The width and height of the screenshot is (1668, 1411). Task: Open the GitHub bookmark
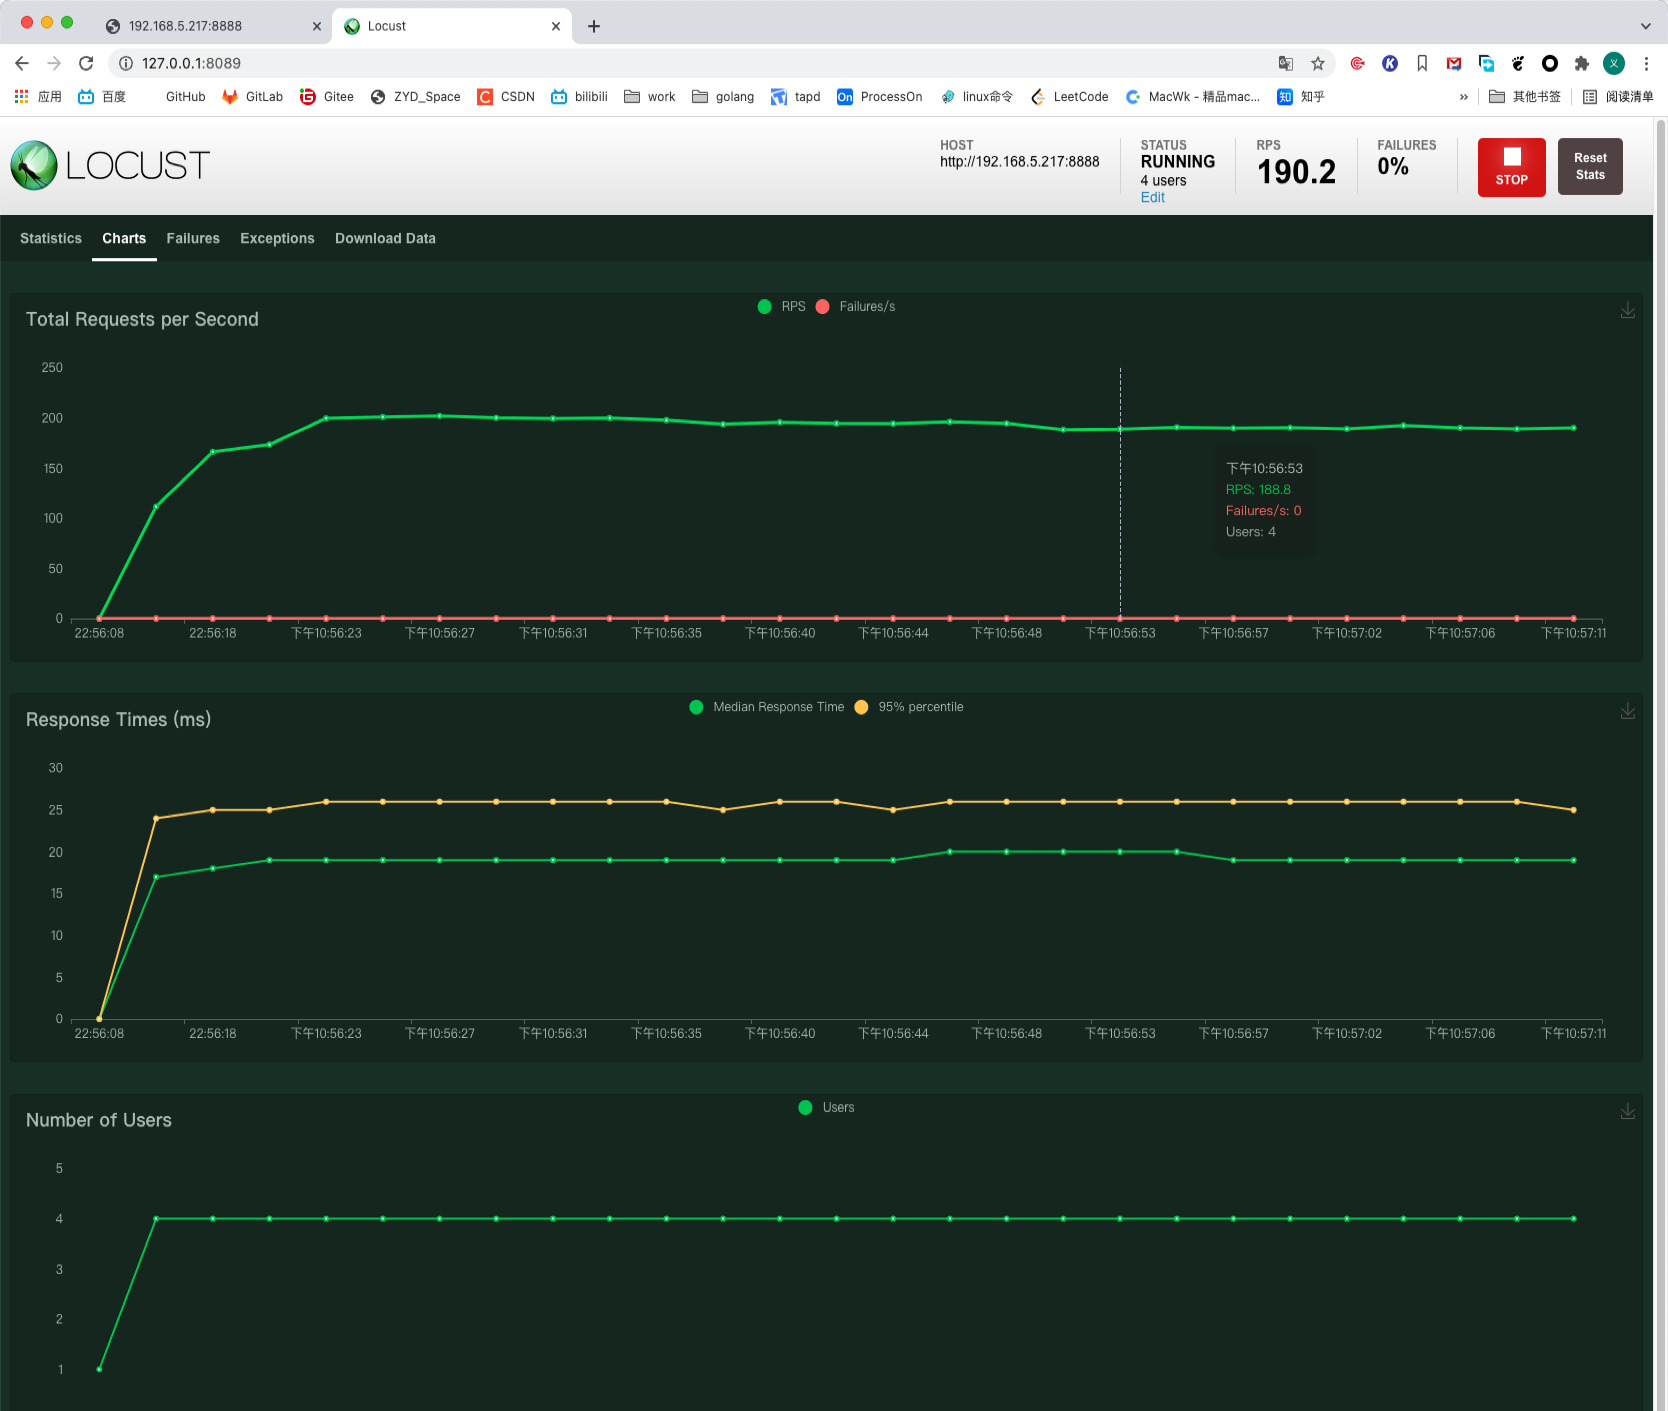point(185,97)
